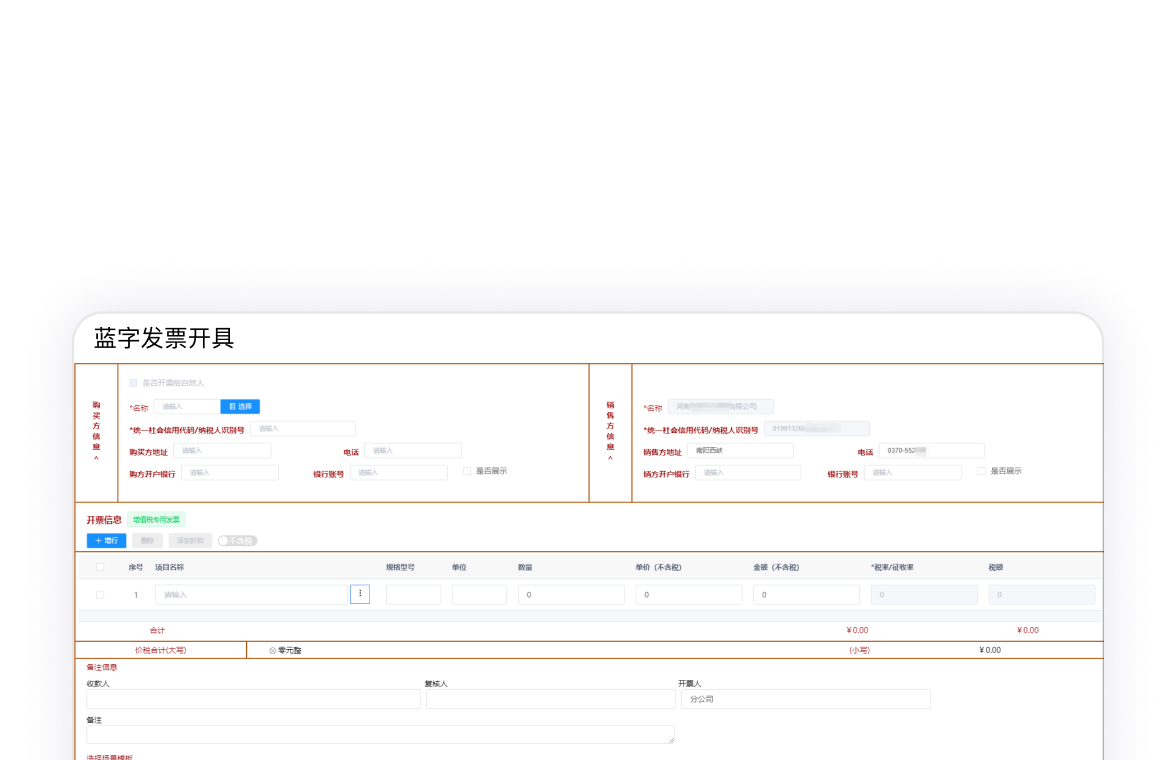
Task: Click the 购方开户银行 input field
Action: coord(230,473)
